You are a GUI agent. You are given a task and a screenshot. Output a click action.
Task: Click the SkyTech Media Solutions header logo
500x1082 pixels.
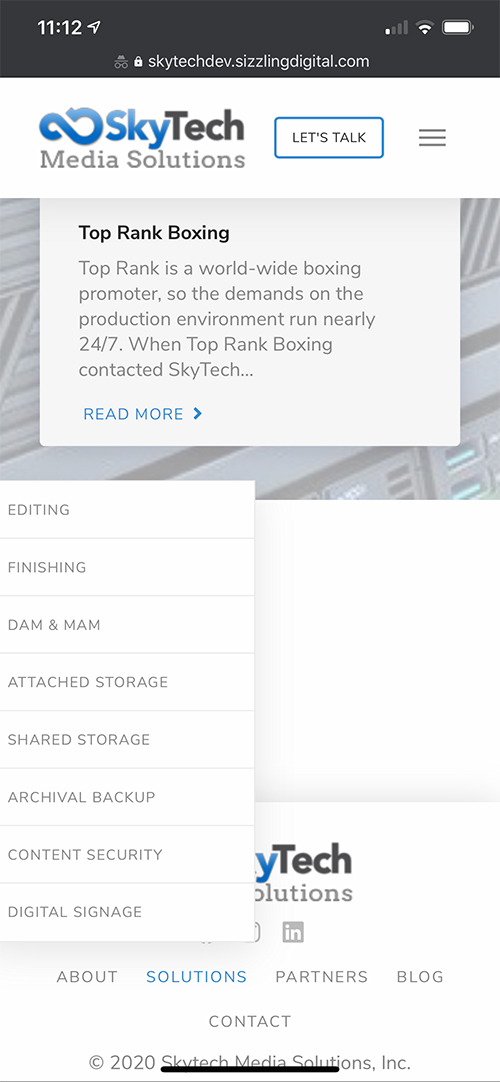(142, 139)
